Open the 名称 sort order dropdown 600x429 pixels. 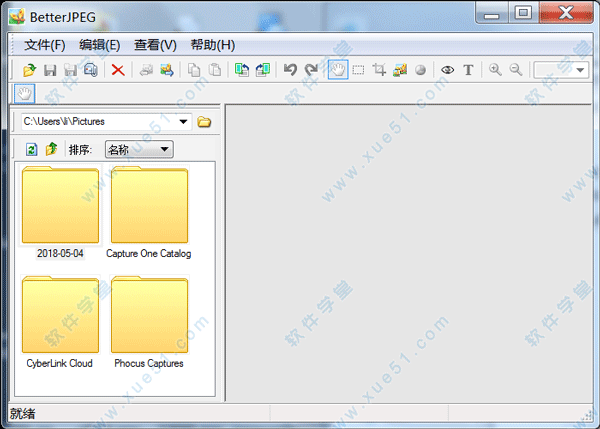click(139, 149)
